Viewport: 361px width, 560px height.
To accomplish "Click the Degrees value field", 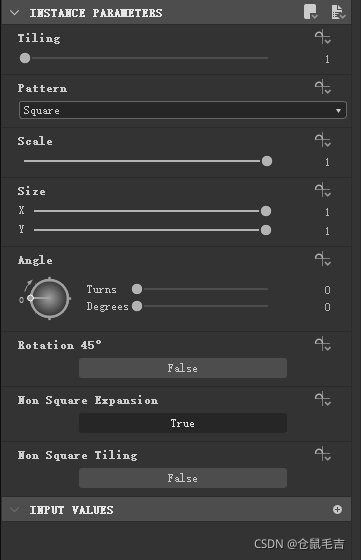I will pyautogui.click(x=327, y=307).
